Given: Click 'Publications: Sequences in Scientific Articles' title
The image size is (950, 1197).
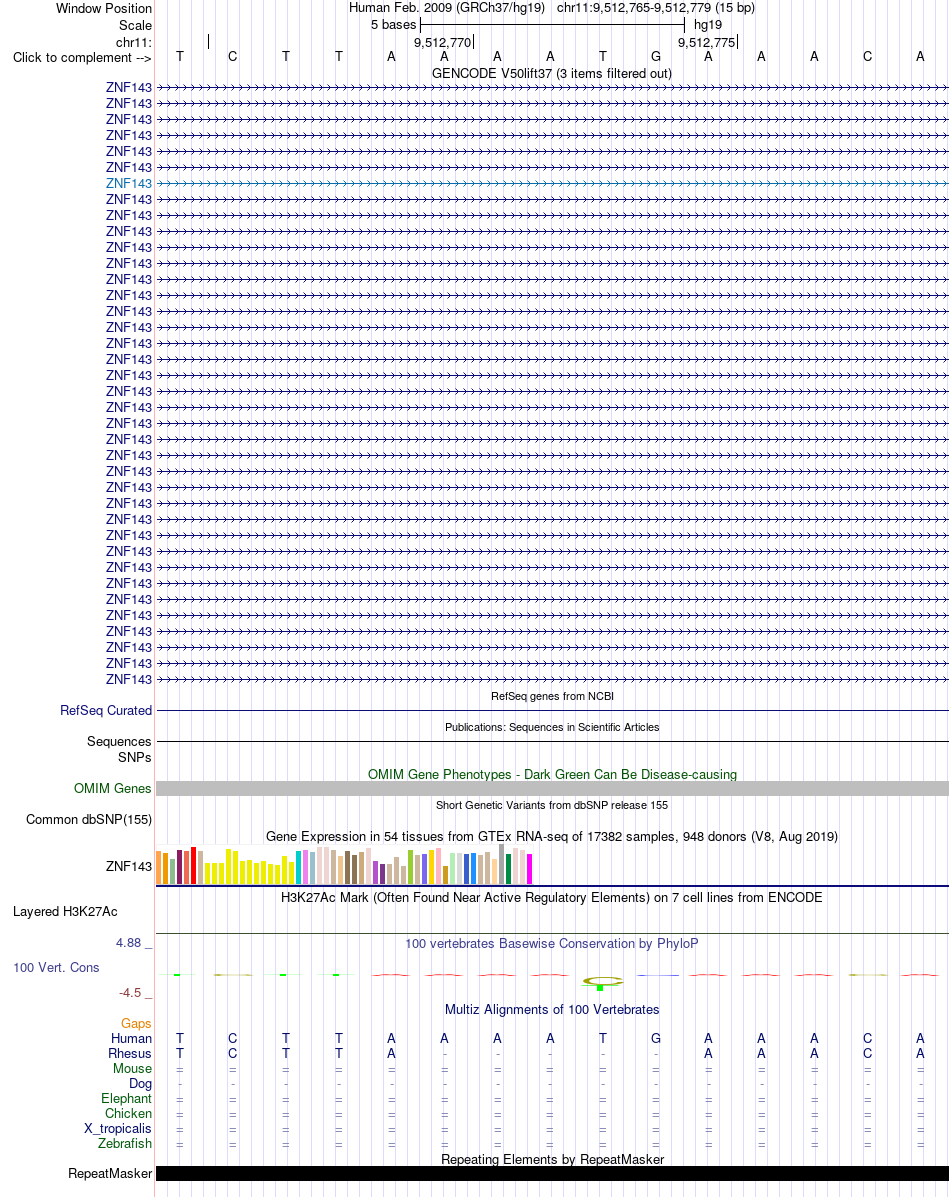Looking at the screenshot, I should tap(552, 728).
